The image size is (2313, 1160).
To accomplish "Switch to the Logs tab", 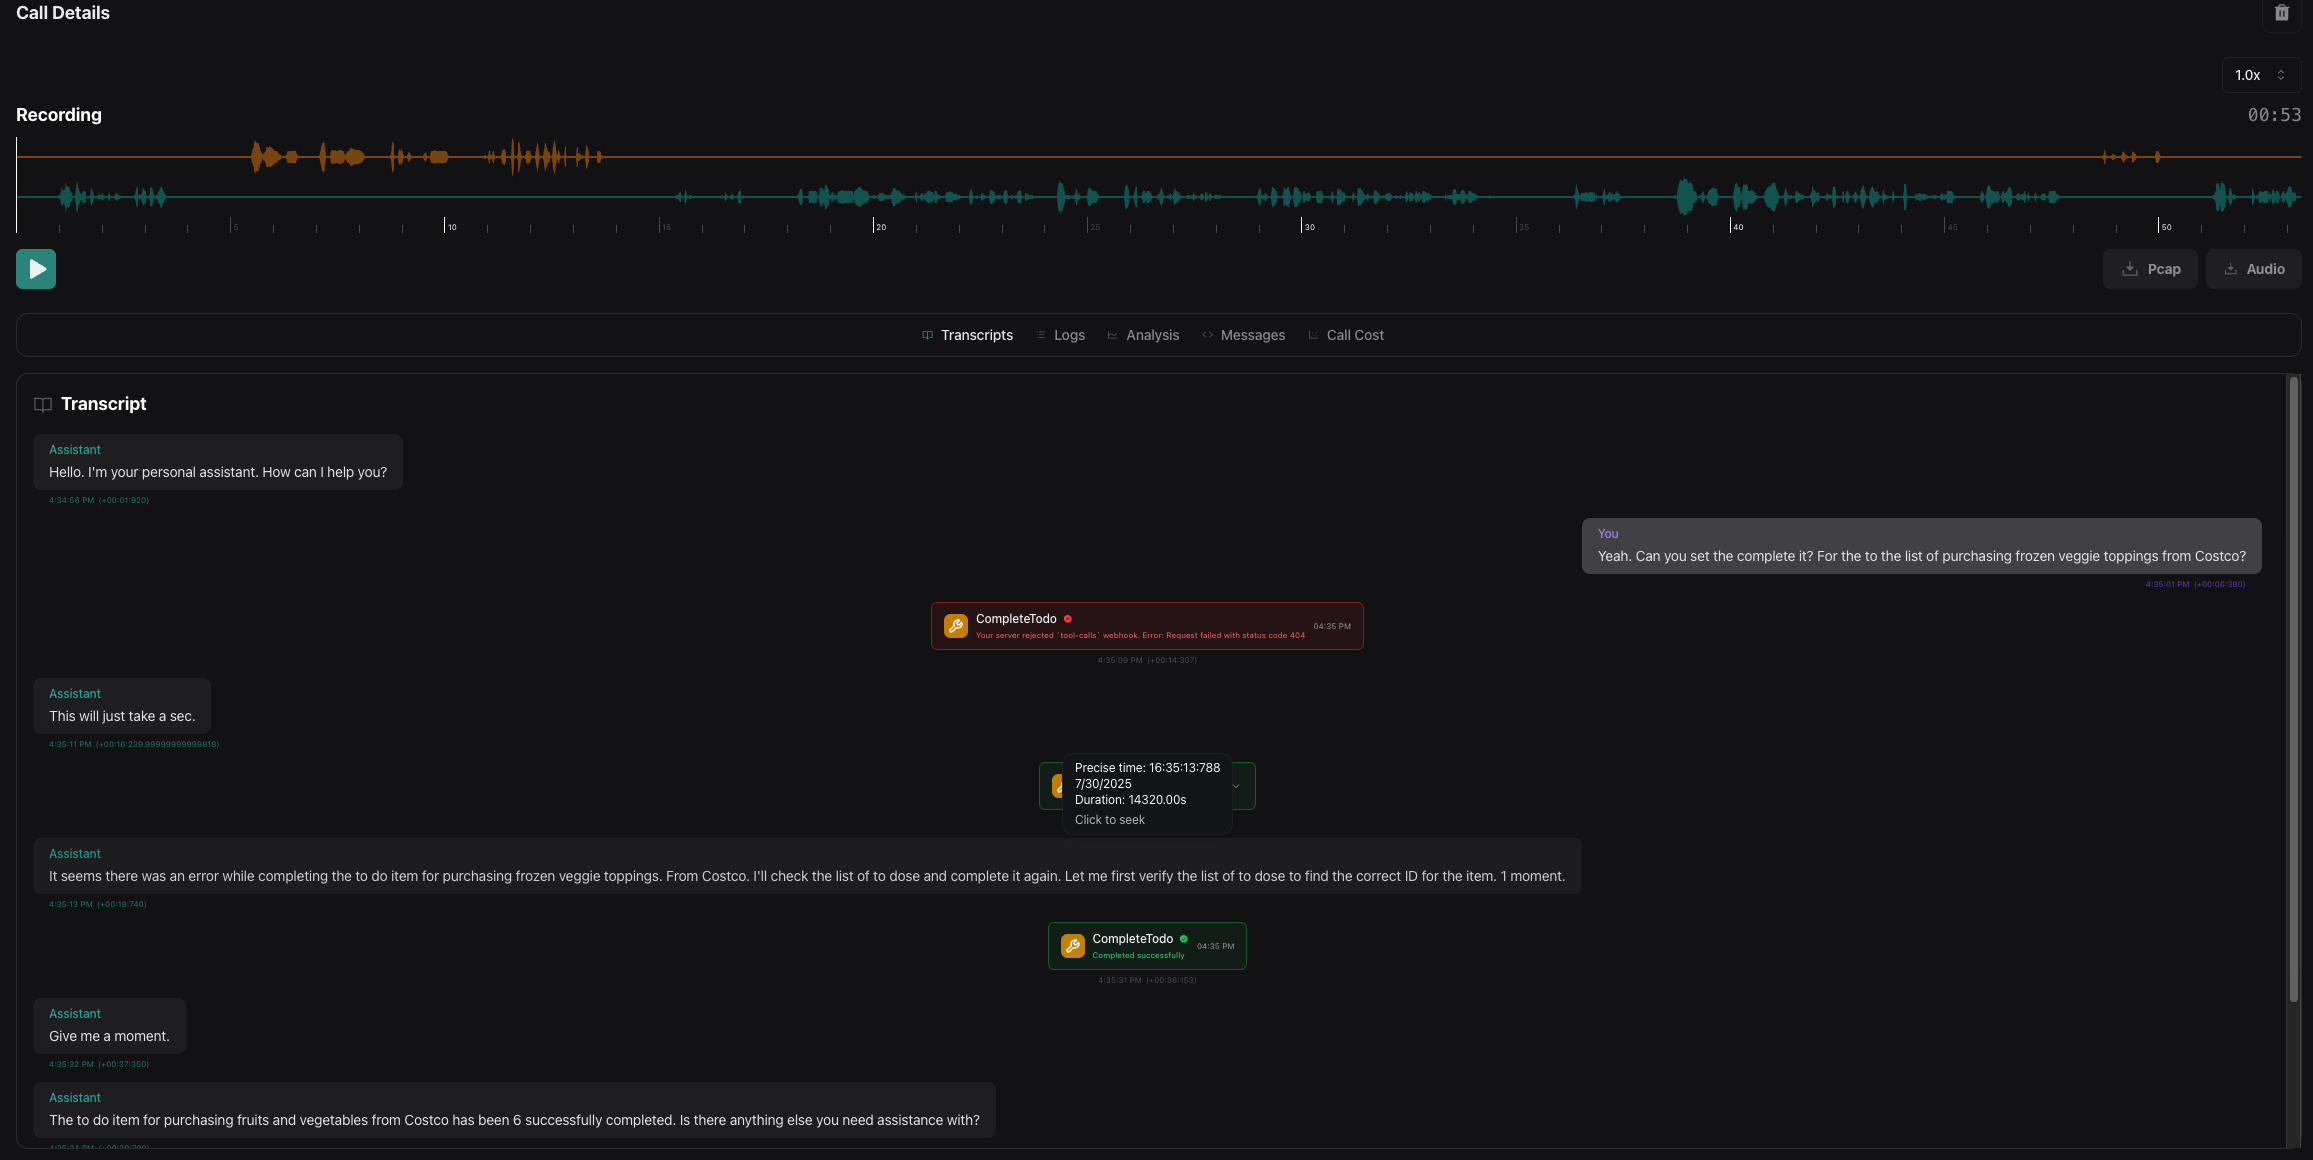I will tap(1069, 335).
